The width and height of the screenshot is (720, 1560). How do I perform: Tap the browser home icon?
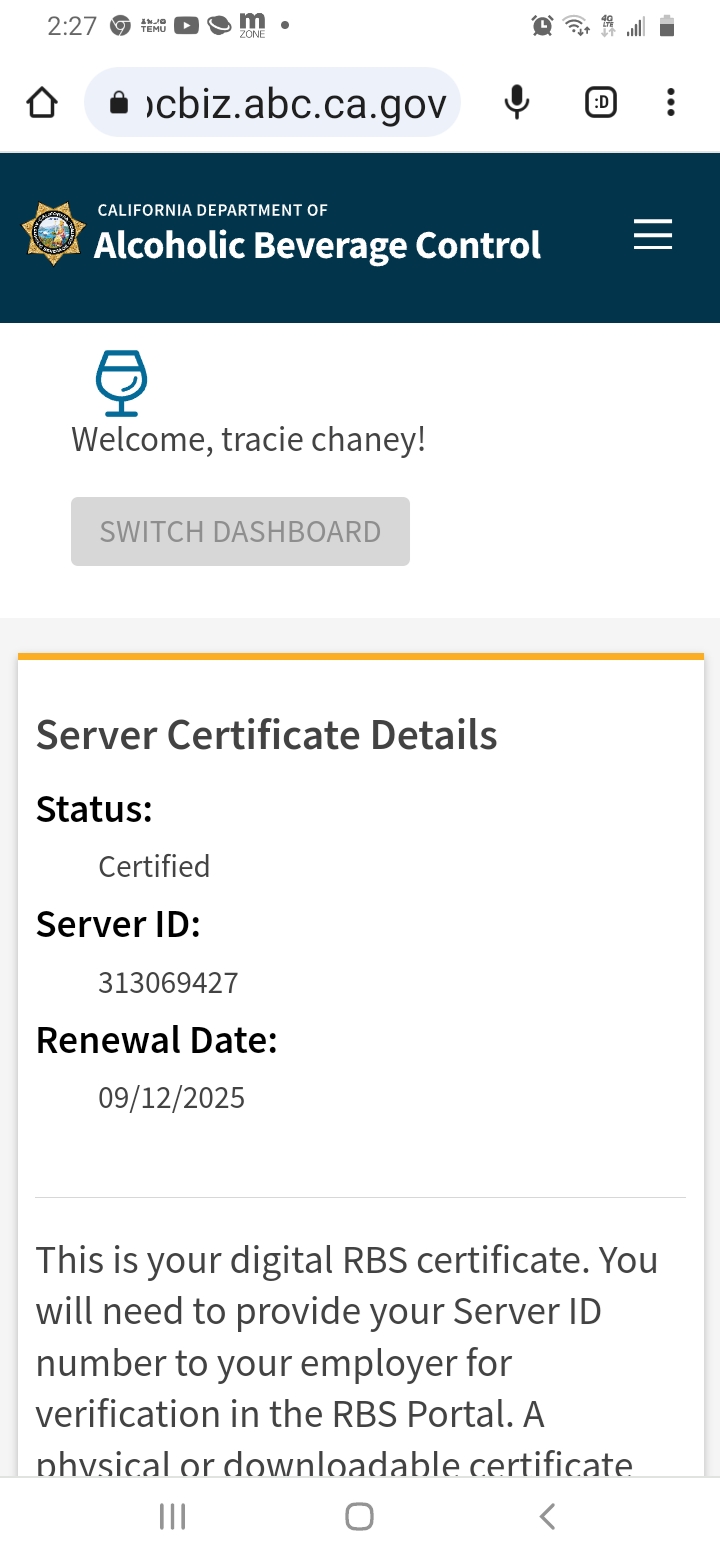[42, 102]
